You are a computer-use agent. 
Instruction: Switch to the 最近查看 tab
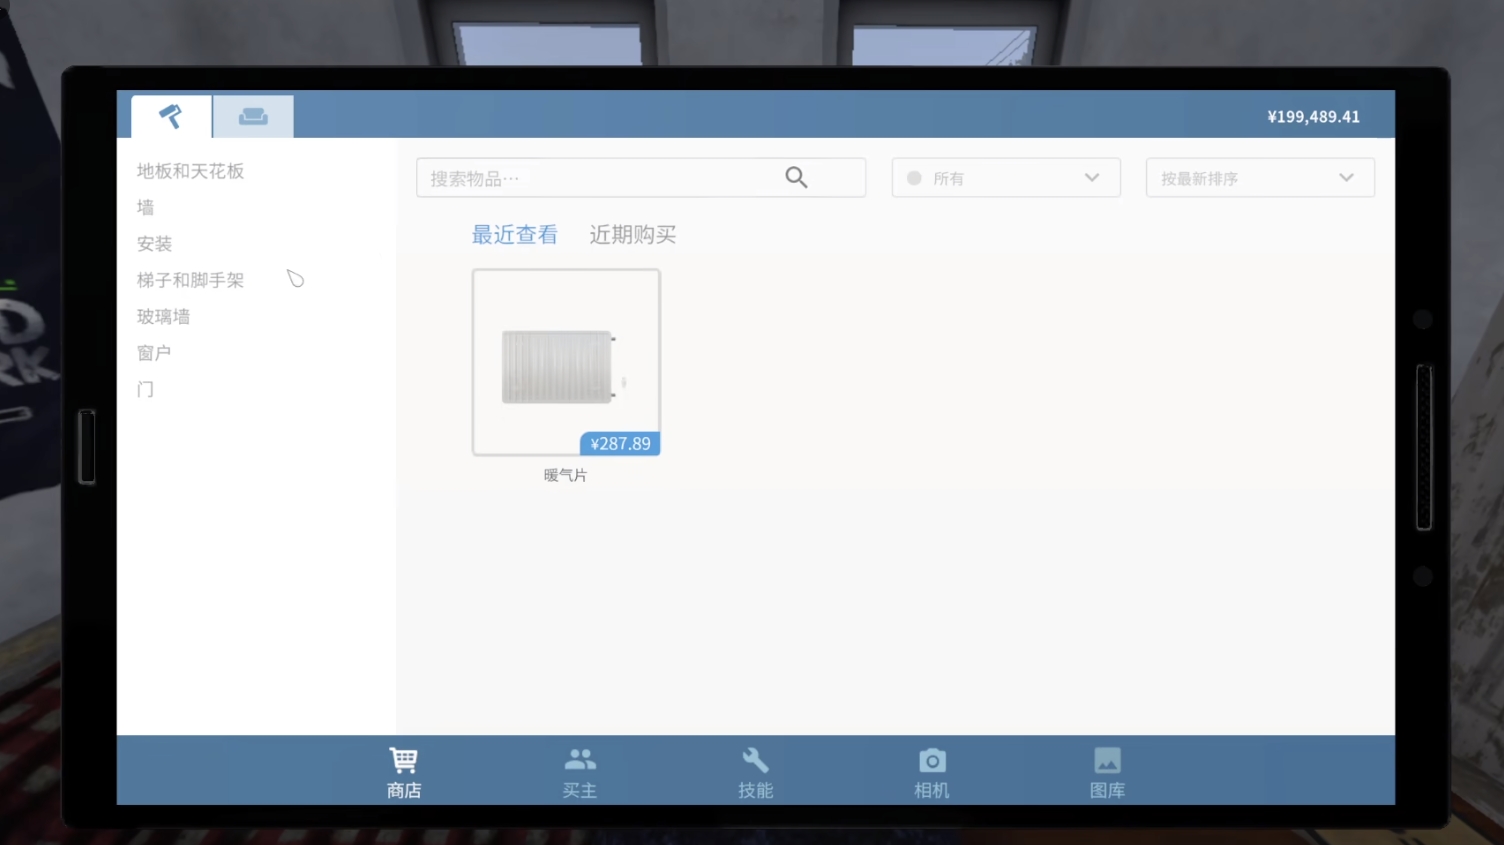[x=514, y=235]
